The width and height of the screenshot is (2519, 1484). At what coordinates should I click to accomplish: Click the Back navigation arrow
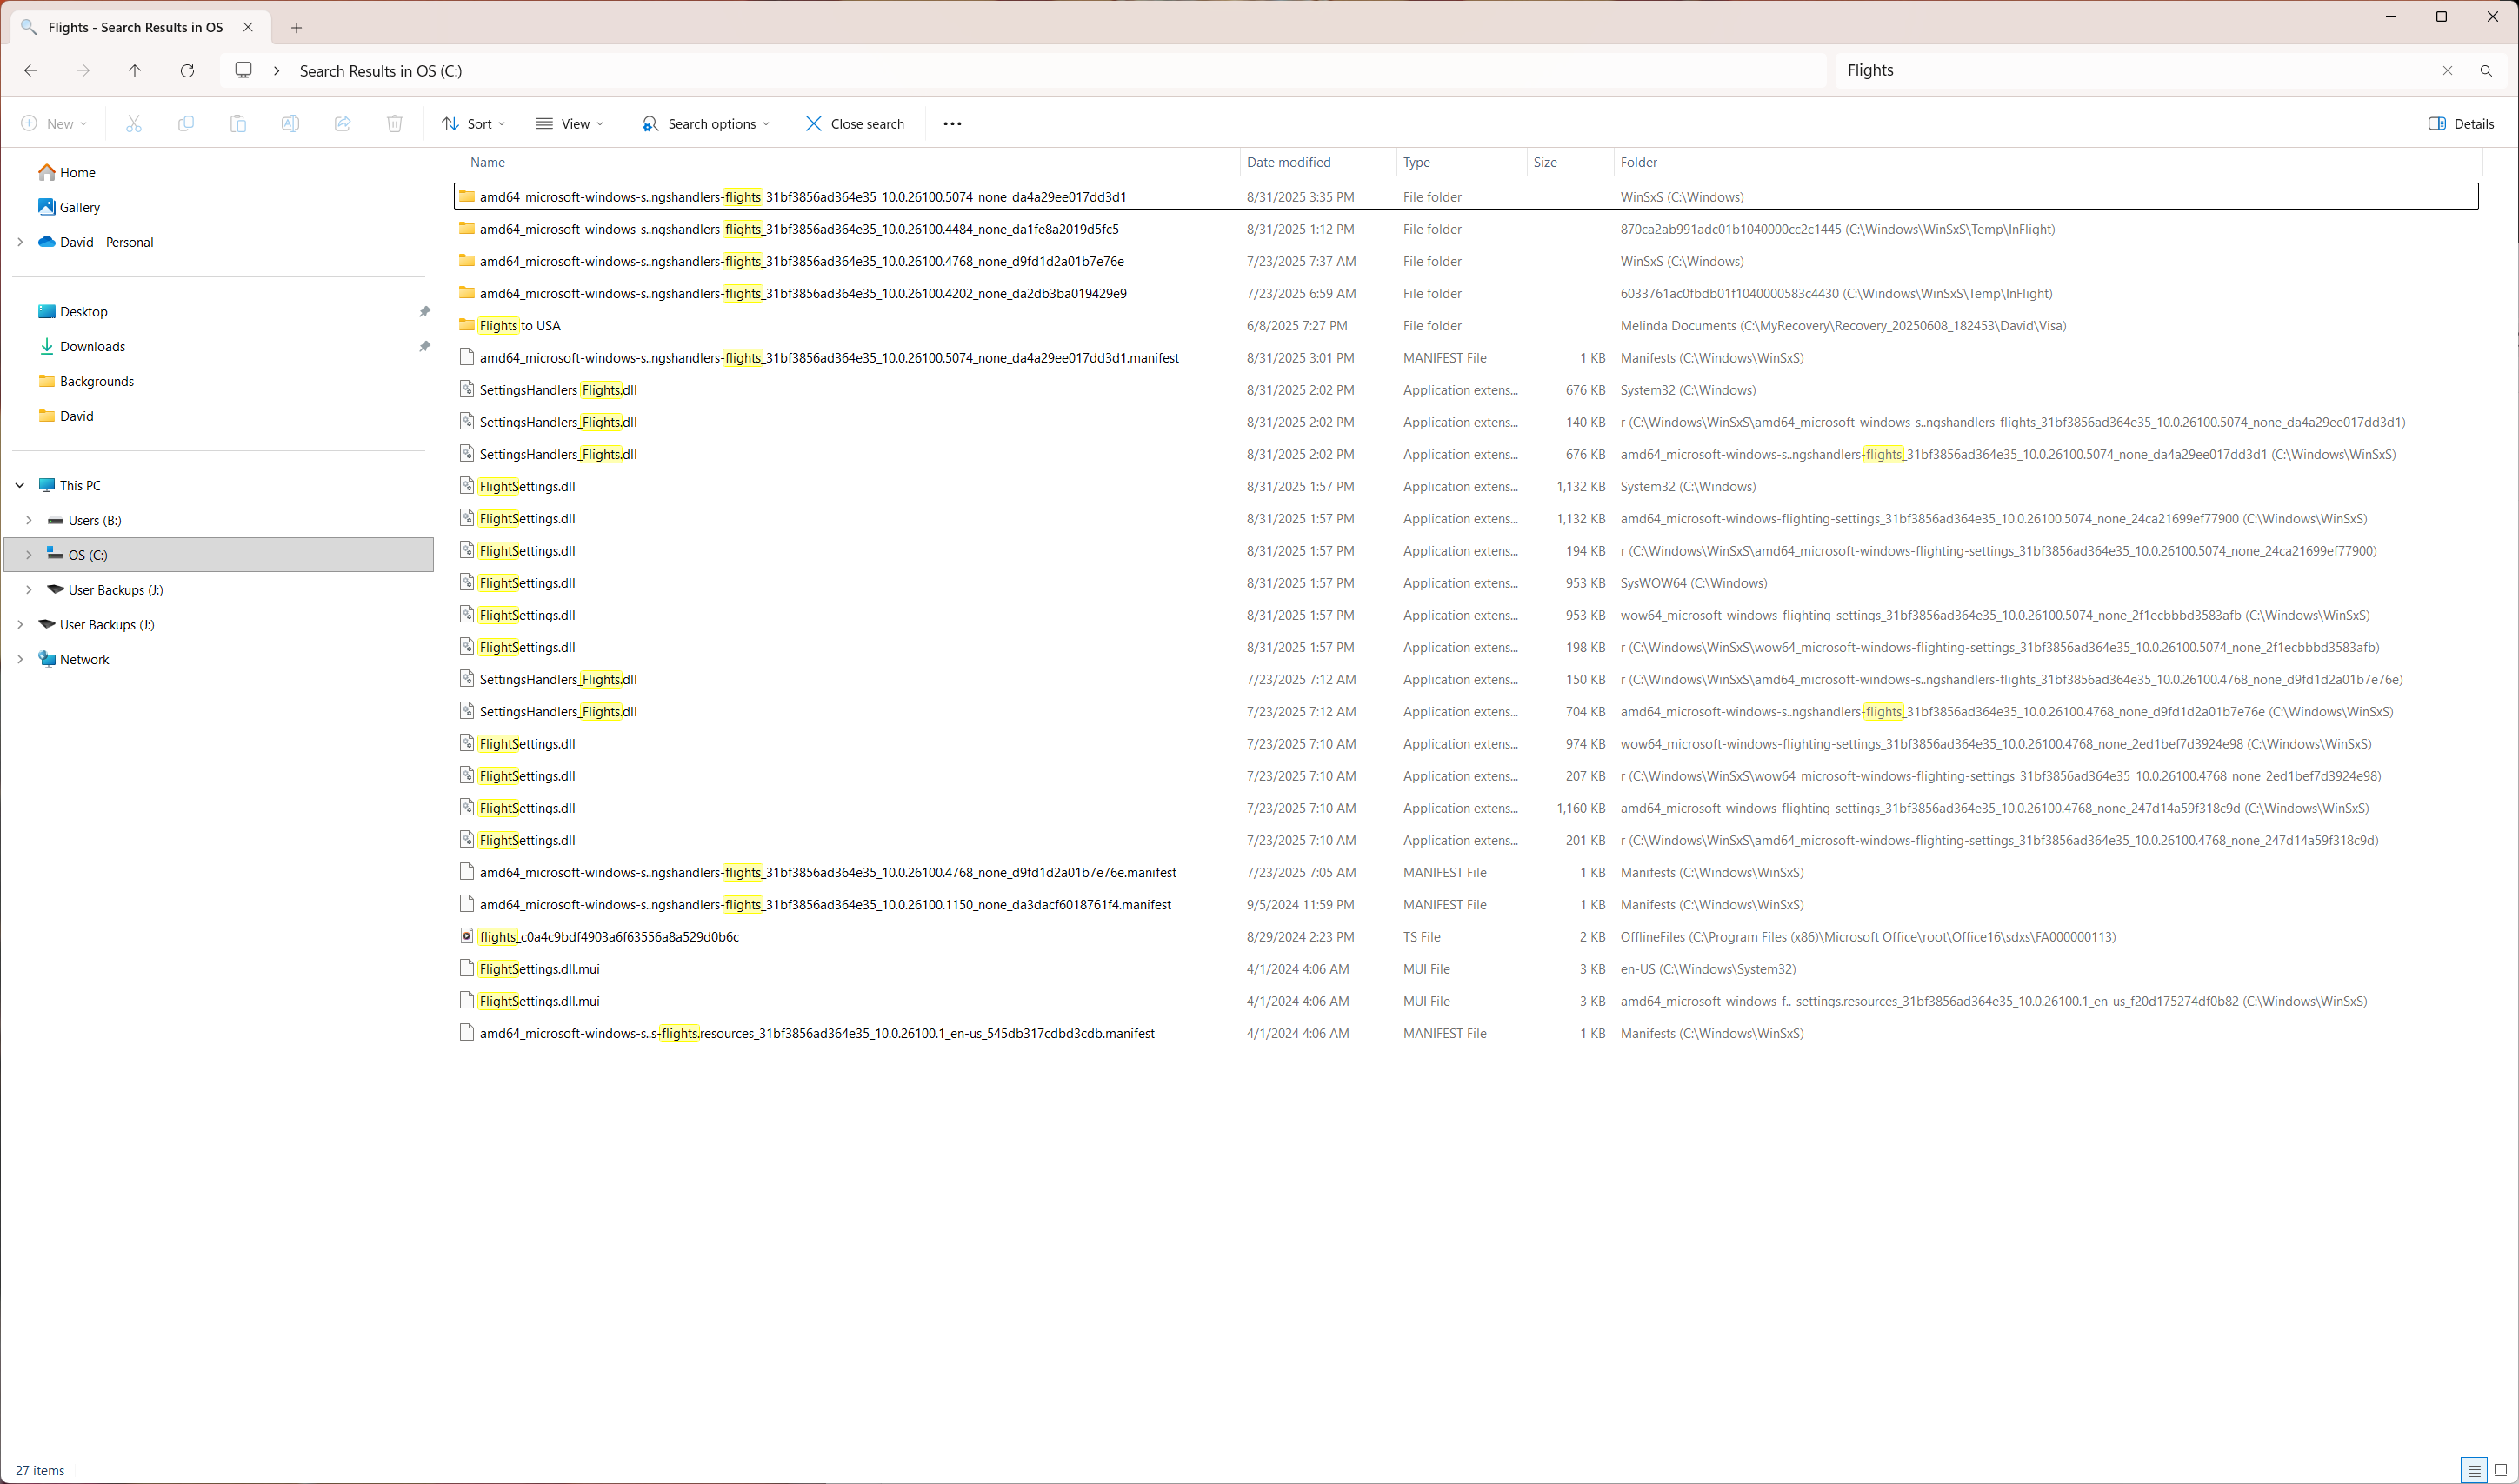[x=31, y=71]
